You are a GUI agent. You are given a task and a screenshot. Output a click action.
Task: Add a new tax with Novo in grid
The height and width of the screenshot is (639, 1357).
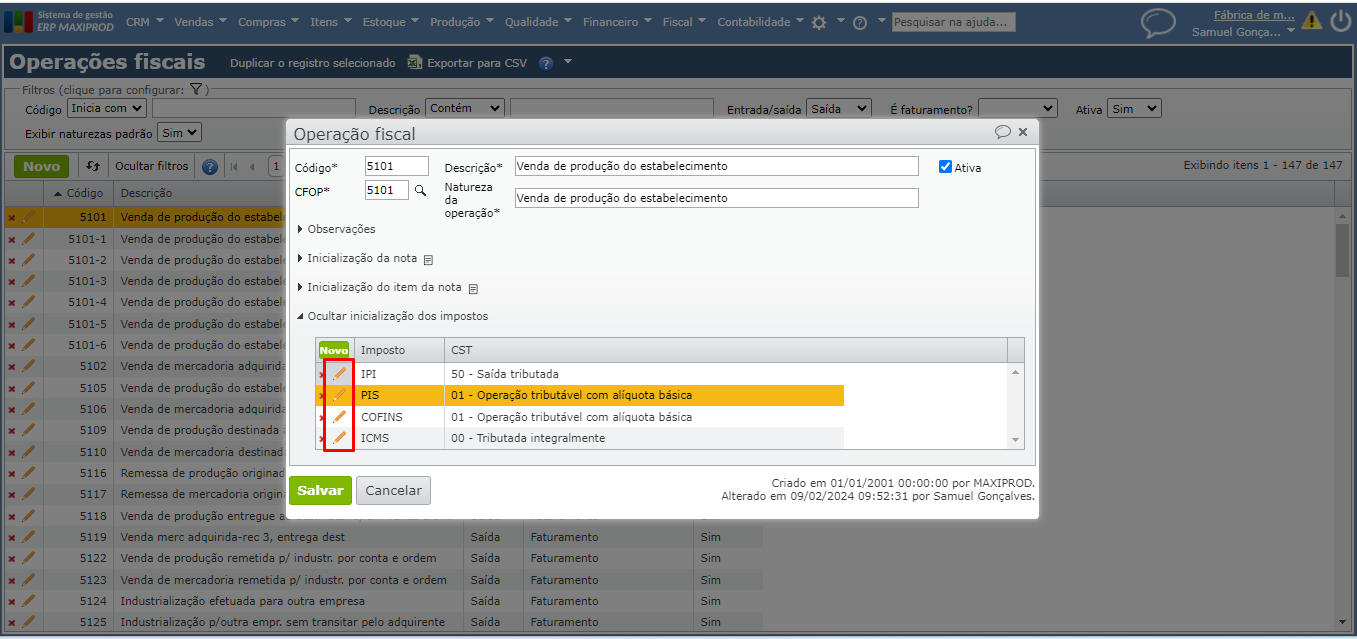click(334, 350)
